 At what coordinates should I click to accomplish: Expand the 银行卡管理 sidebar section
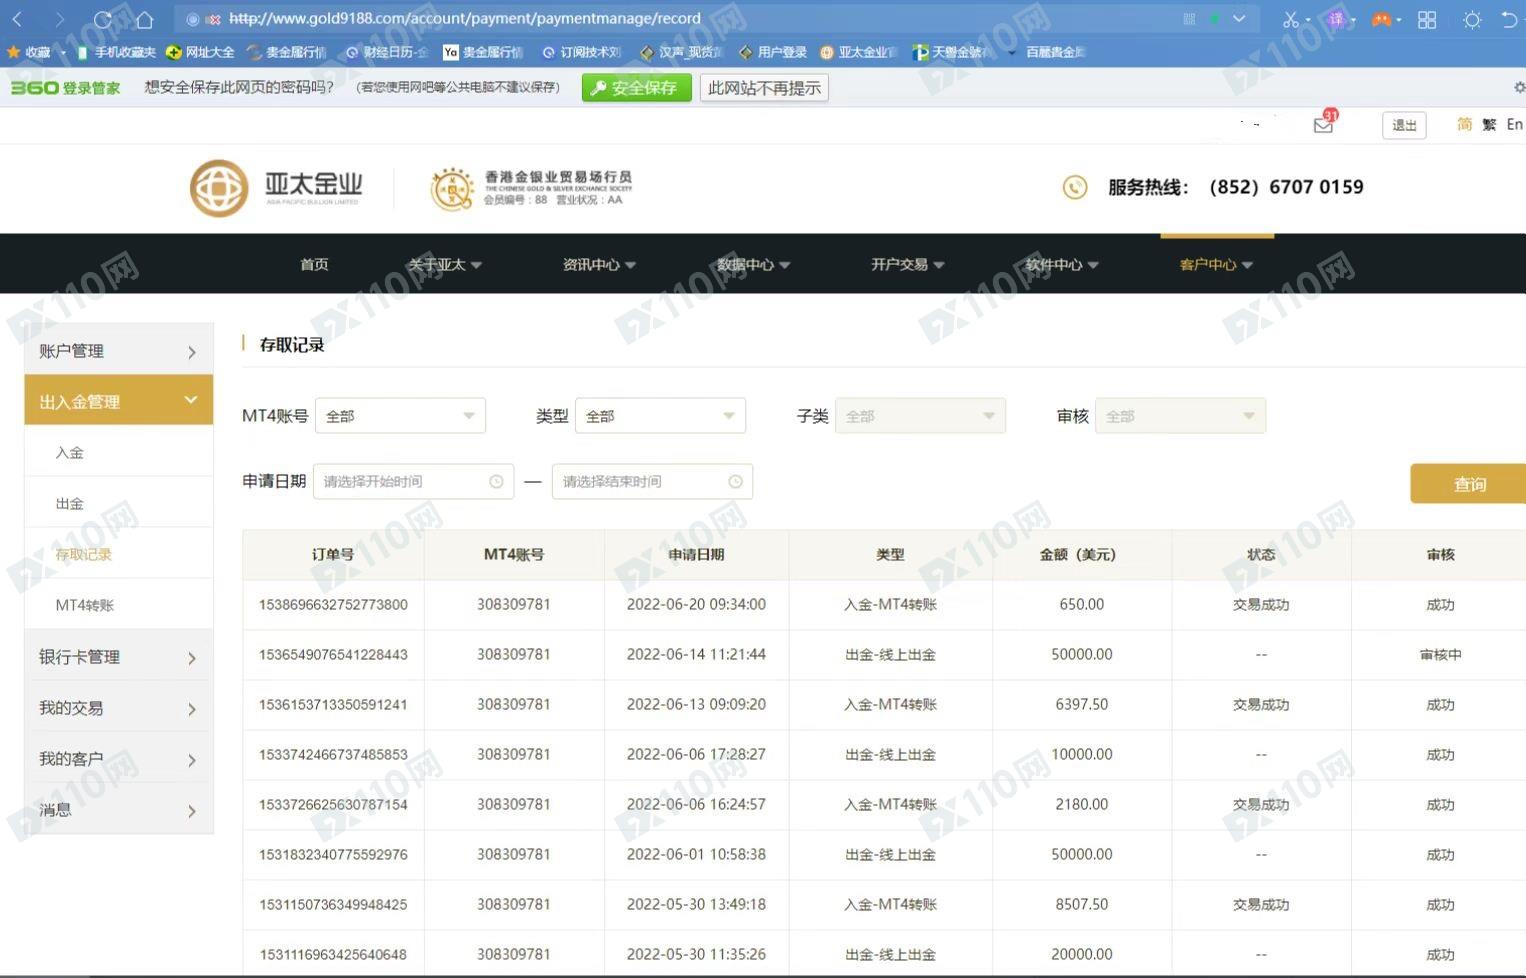[x=119, y=657]
